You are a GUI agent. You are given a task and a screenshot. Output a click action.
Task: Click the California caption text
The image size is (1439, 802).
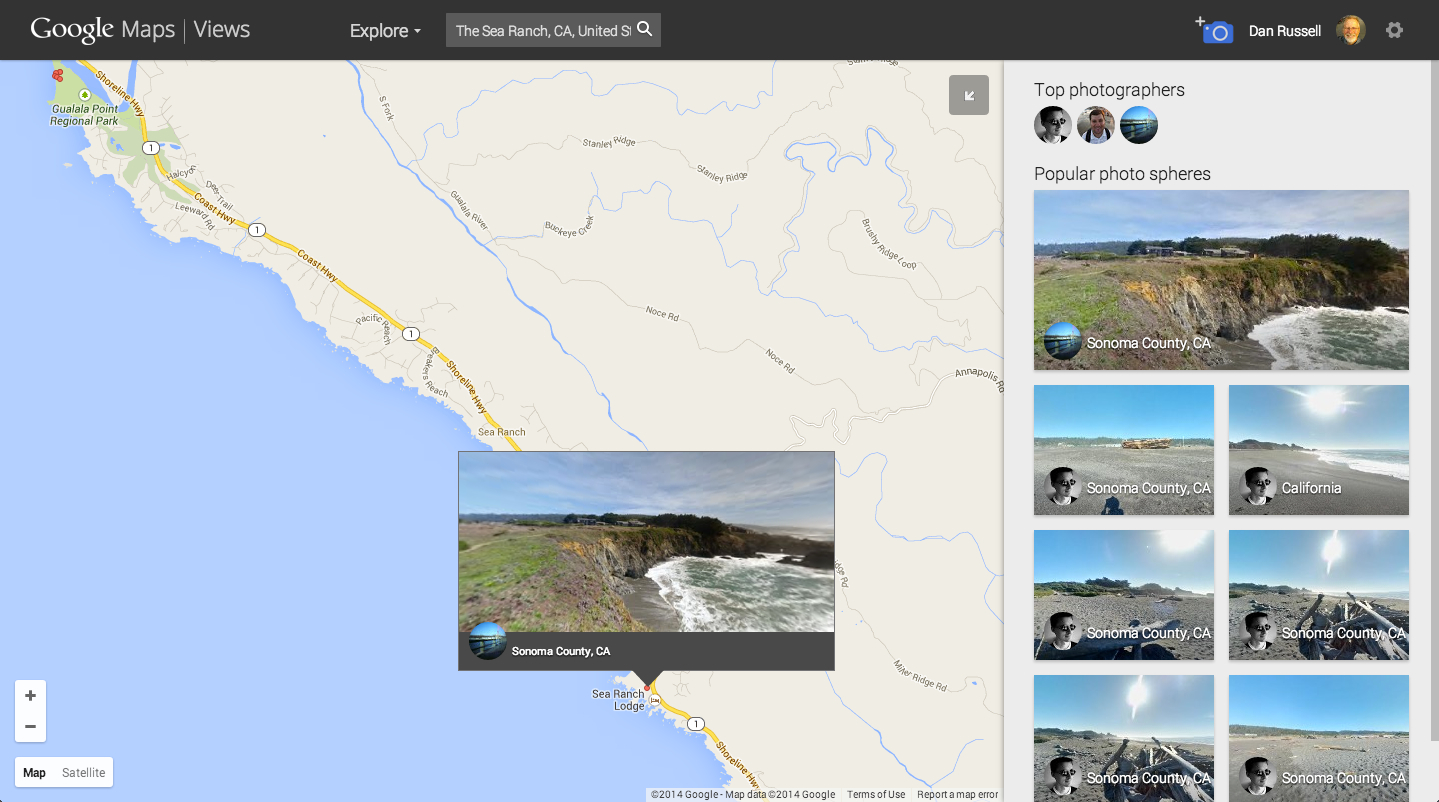click(x=1311, y=488)
